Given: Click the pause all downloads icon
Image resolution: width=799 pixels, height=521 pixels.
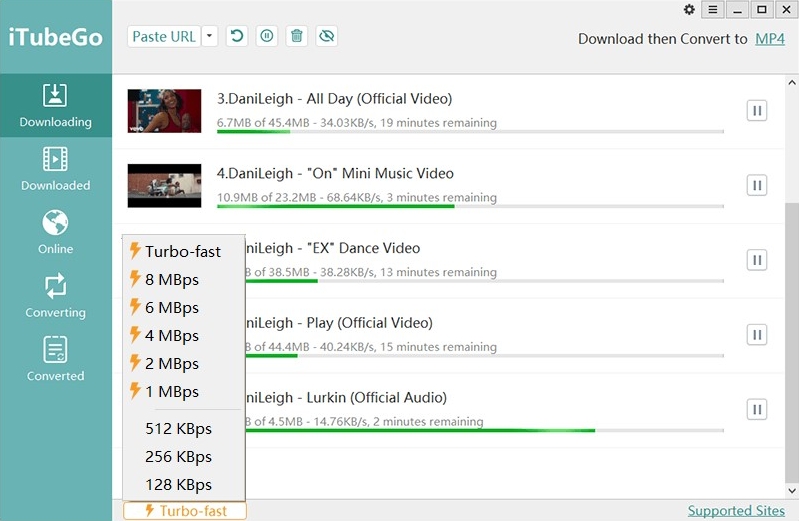Looking at the screenshot, I should point(267,36).
